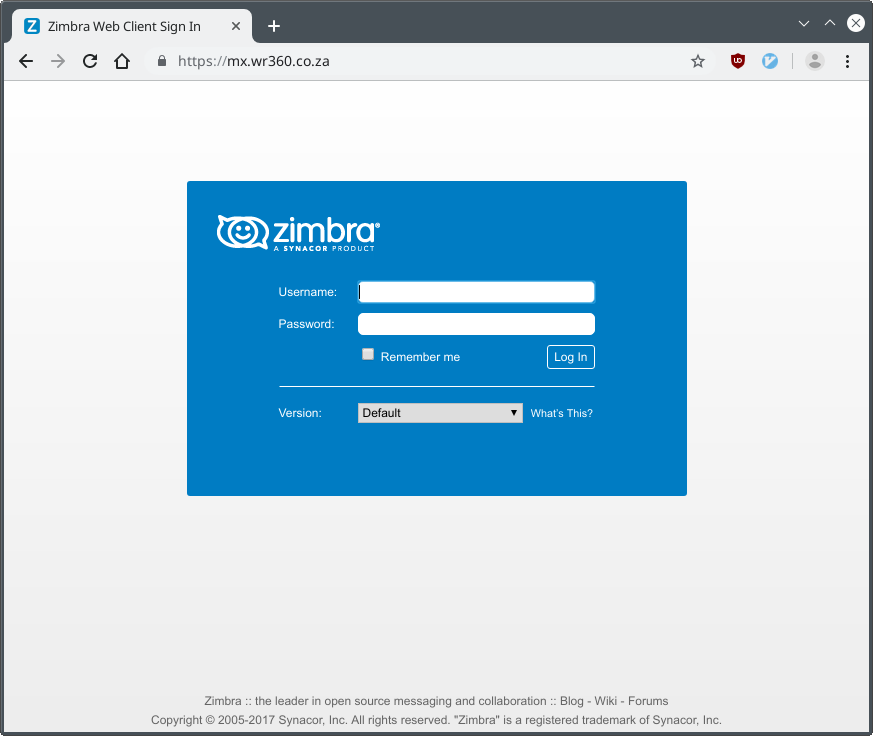The height and width of the screenshot is (736, 873).
Task: Close the browser window with X button
Action: (856, 23)
